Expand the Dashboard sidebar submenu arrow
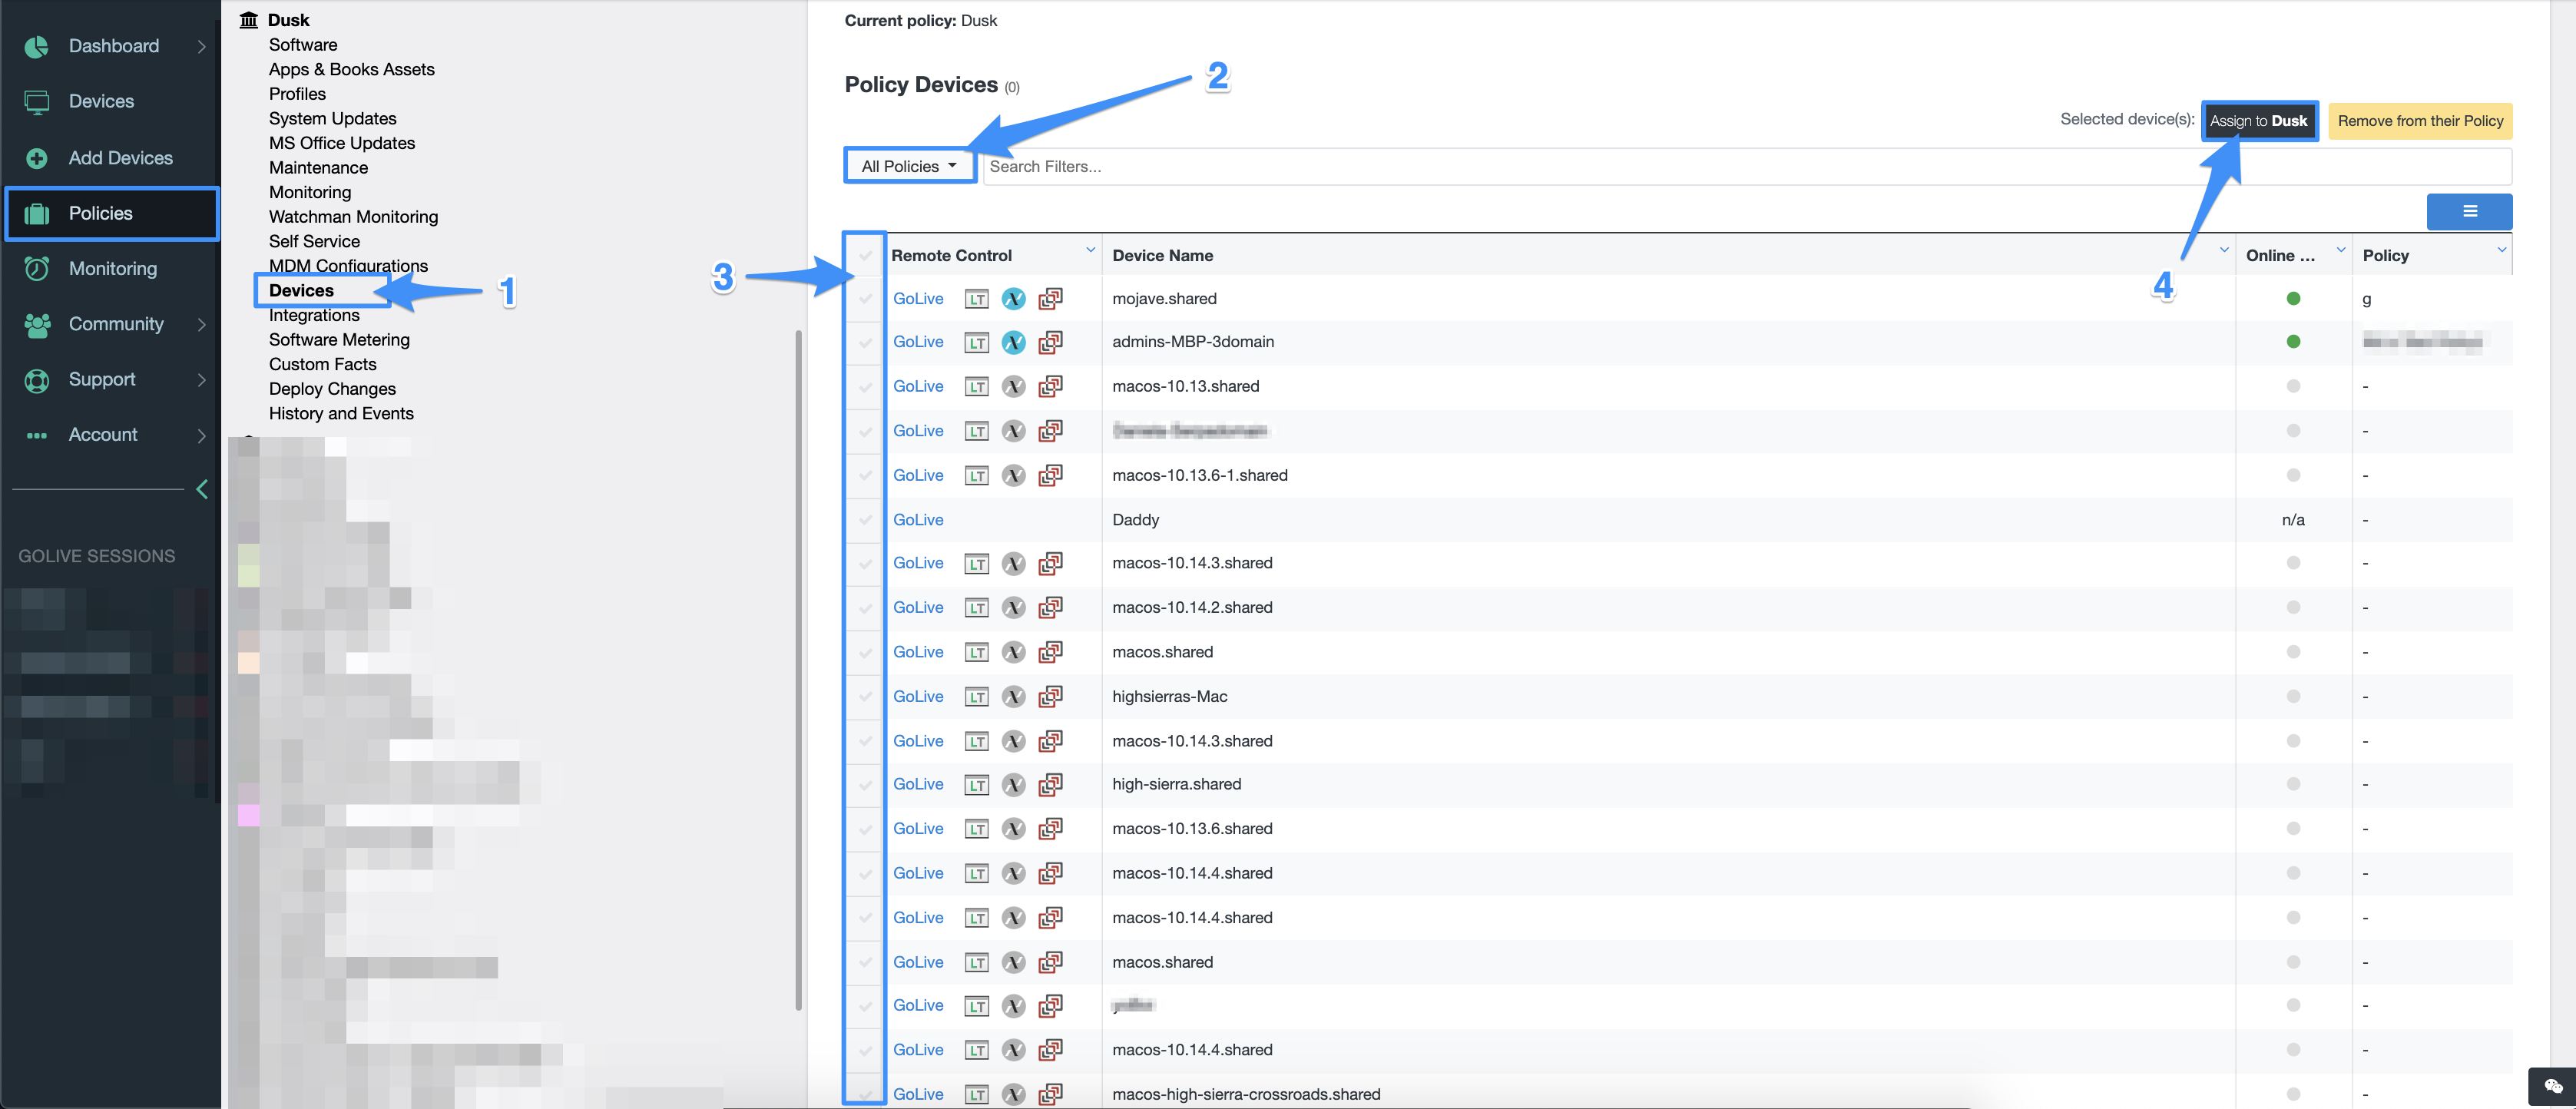The image size is (2576, 1109). (x=201, y=46)
